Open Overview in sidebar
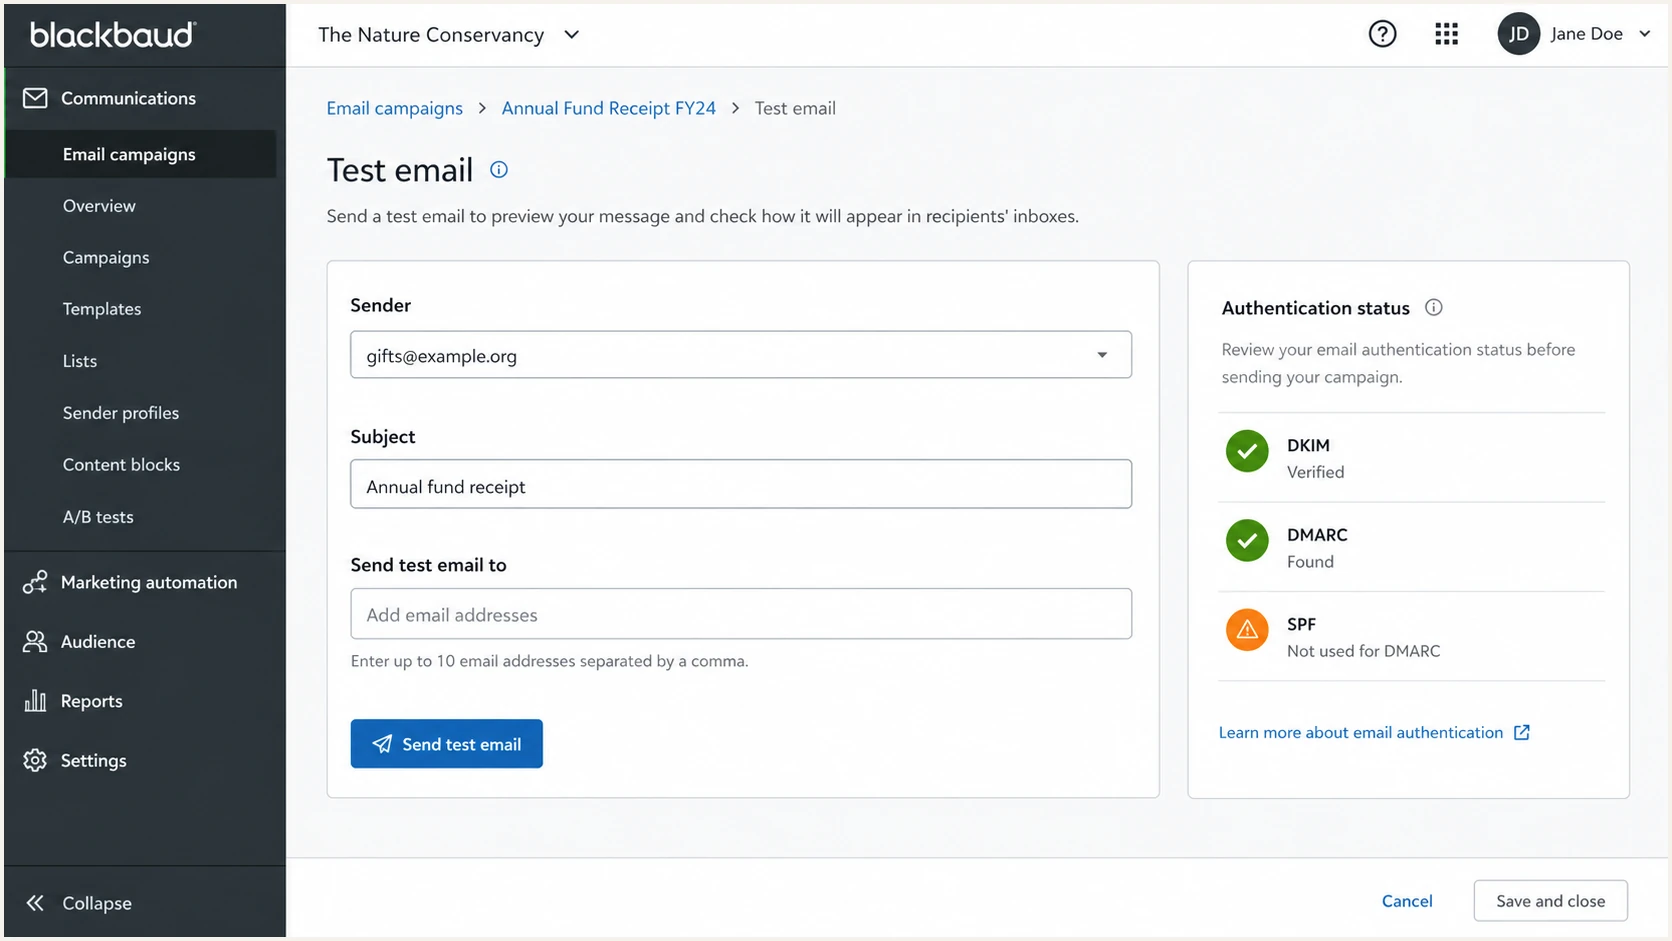Viewport: 1672px width, 941px height. [99, 206]
